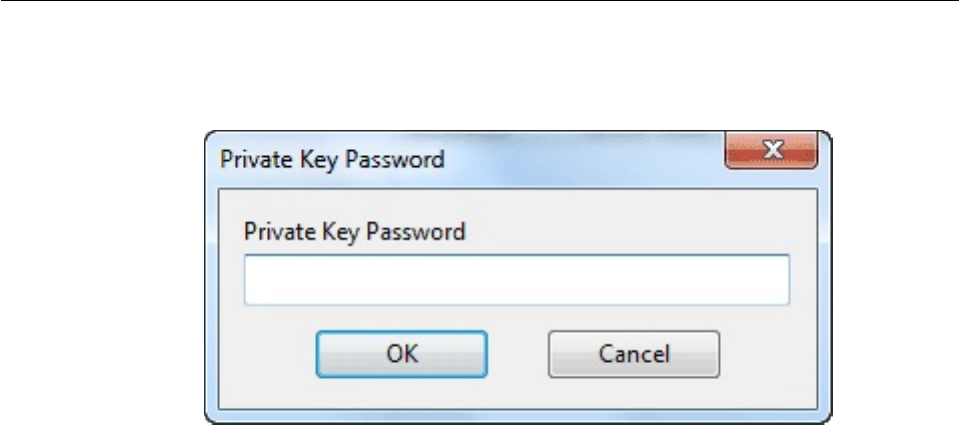Screen dimensions: 959x425
Task: Click the dialog title bar text
Action: pyautogui.click(x=332, y=160)
